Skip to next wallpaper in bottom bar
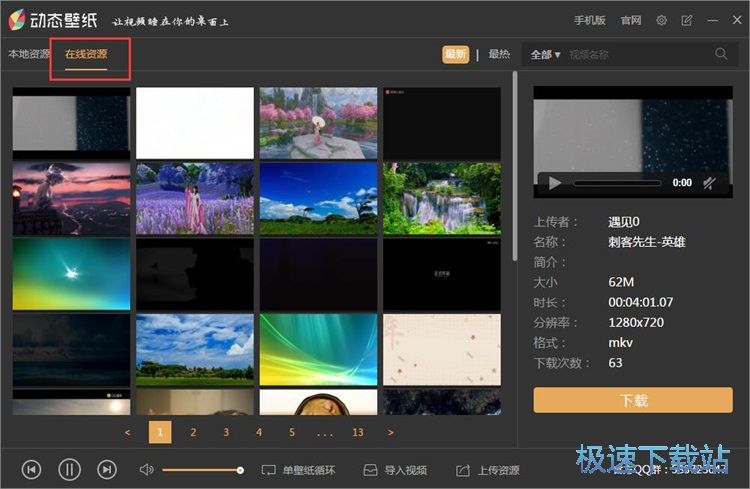Screen dimensions: 750x489 coord(107,469)
